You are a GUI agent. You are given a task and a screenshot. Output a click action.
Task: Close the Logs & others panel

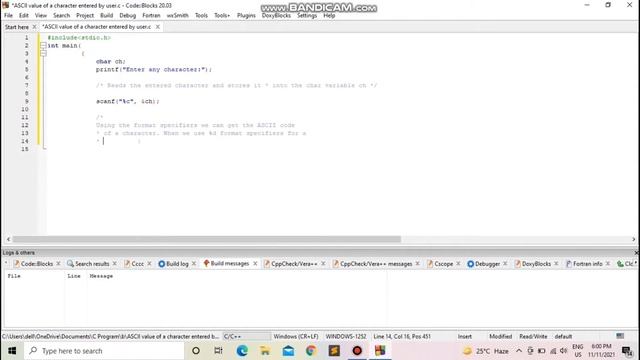[x=636, y=253]
